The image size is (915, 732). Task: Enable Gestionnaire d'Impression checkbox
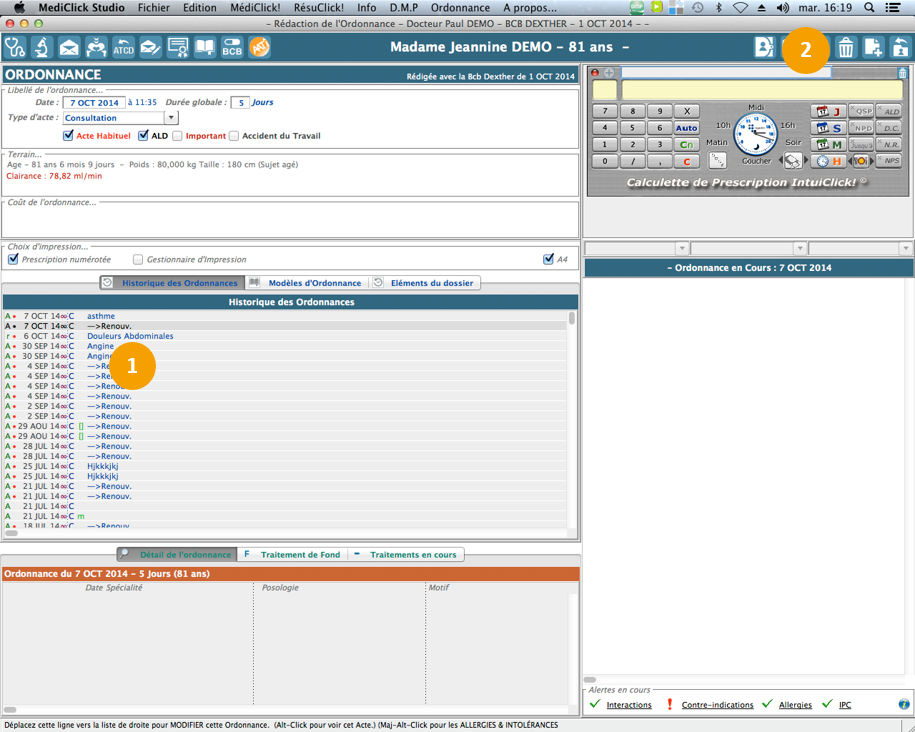tap(138, 259)
